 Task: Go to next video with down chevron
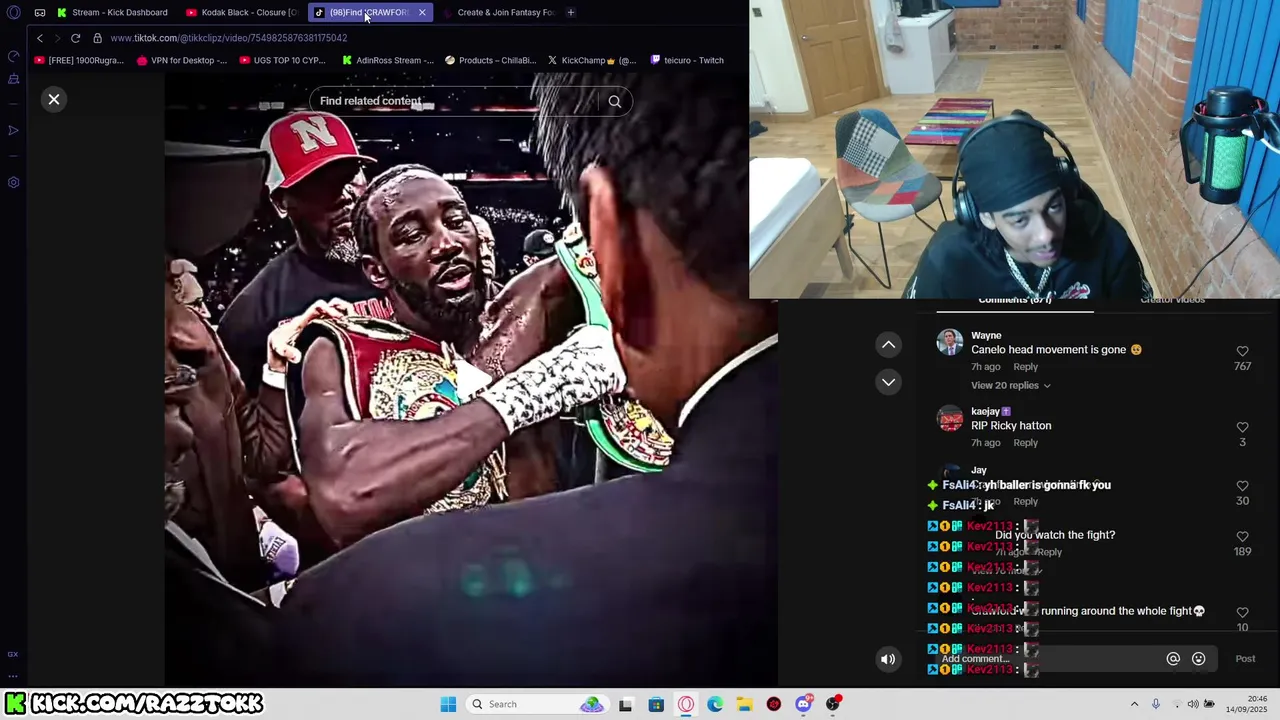(888, 382)
